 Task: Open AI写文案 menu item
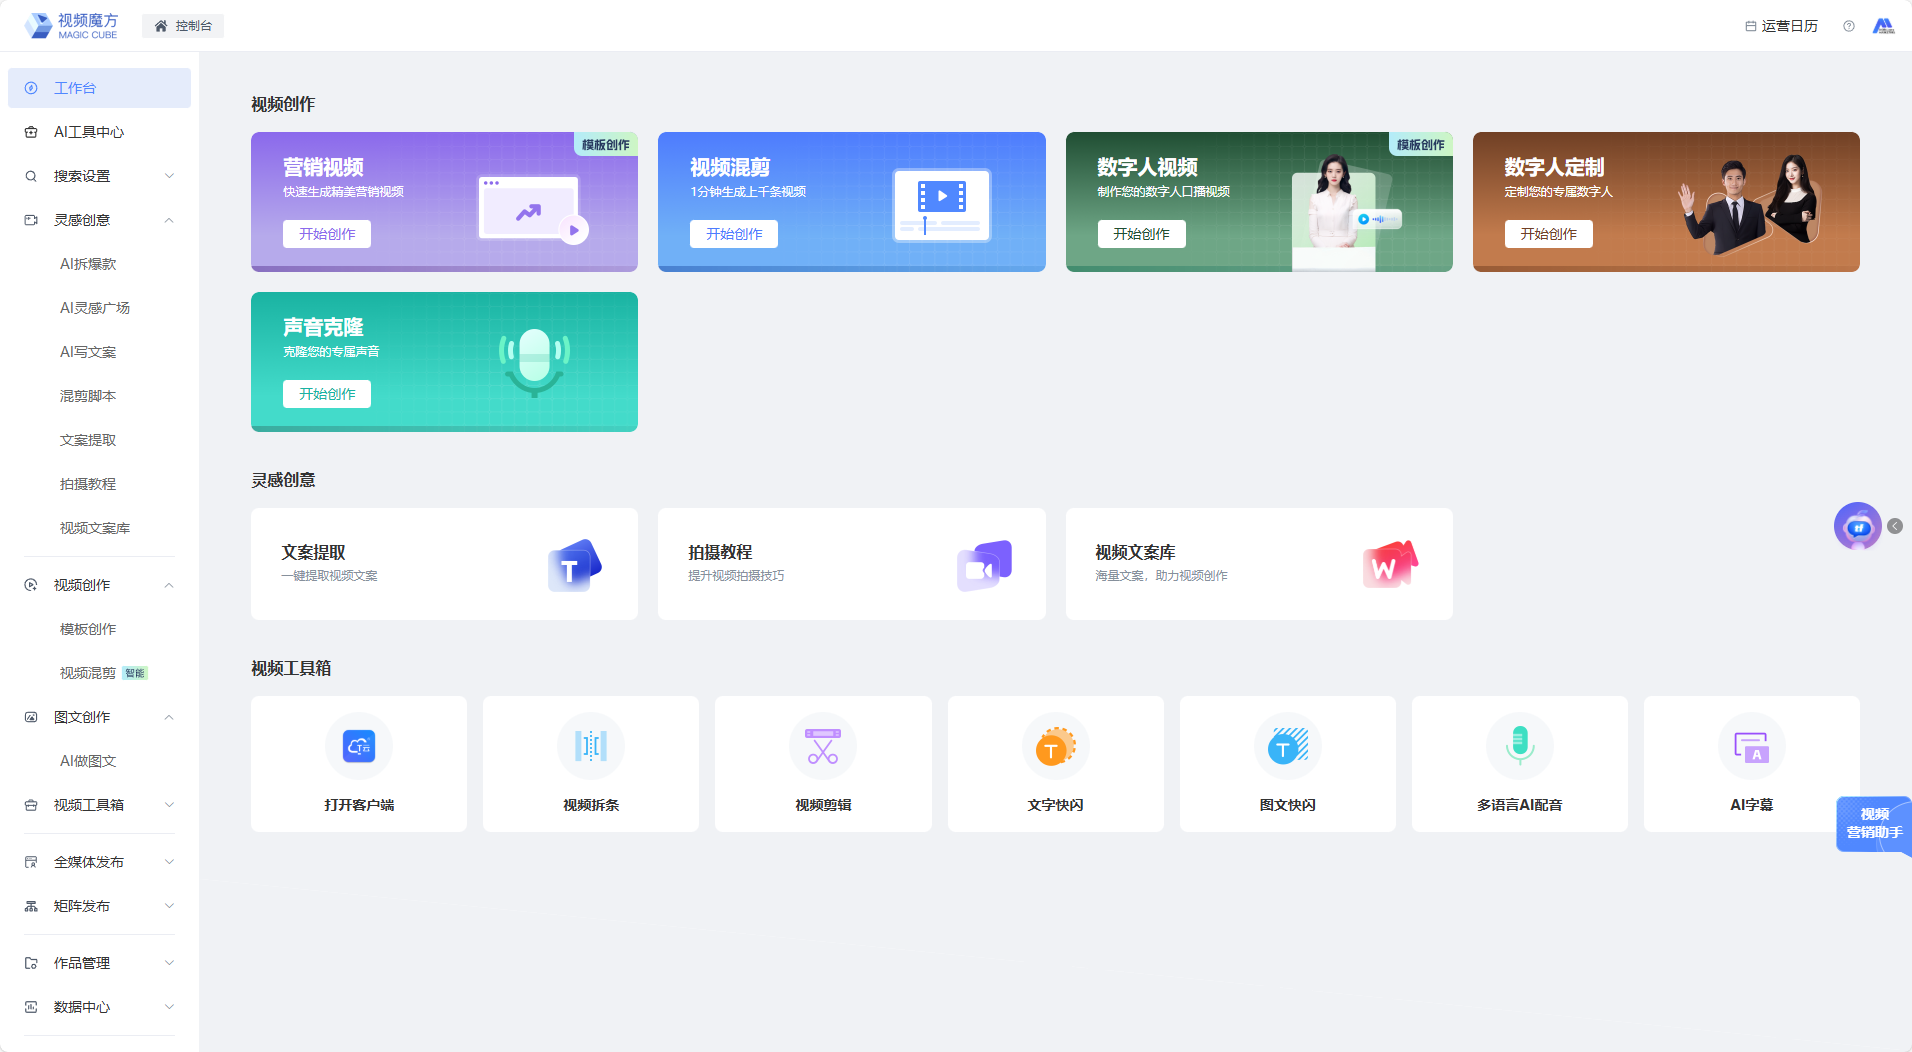click(88, 352)
